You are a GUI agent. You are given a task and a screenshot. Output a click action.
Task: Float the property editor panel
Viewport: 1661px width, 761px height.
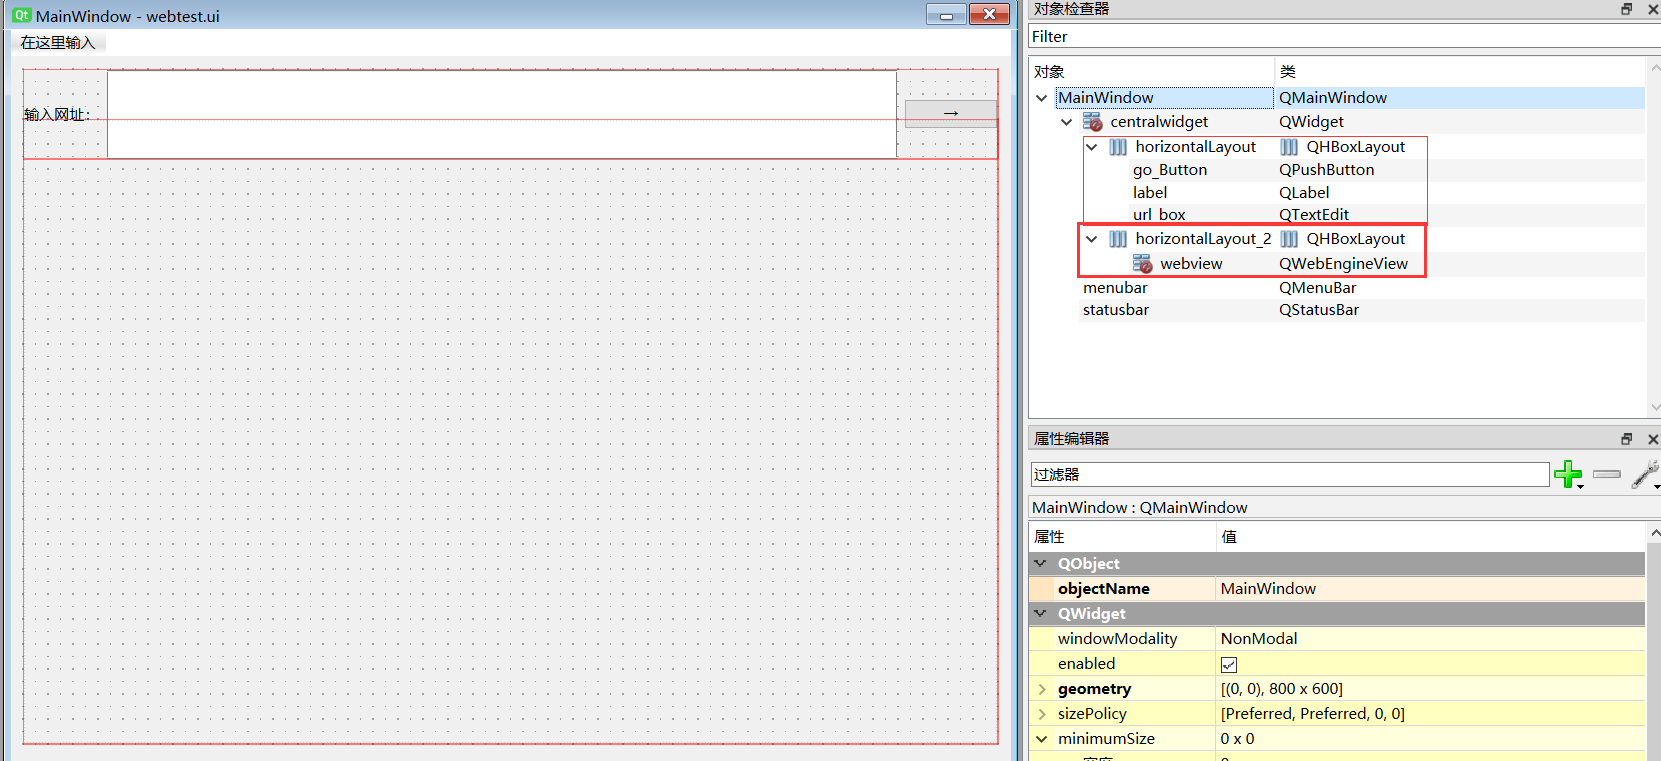(x=1627, y=439)
